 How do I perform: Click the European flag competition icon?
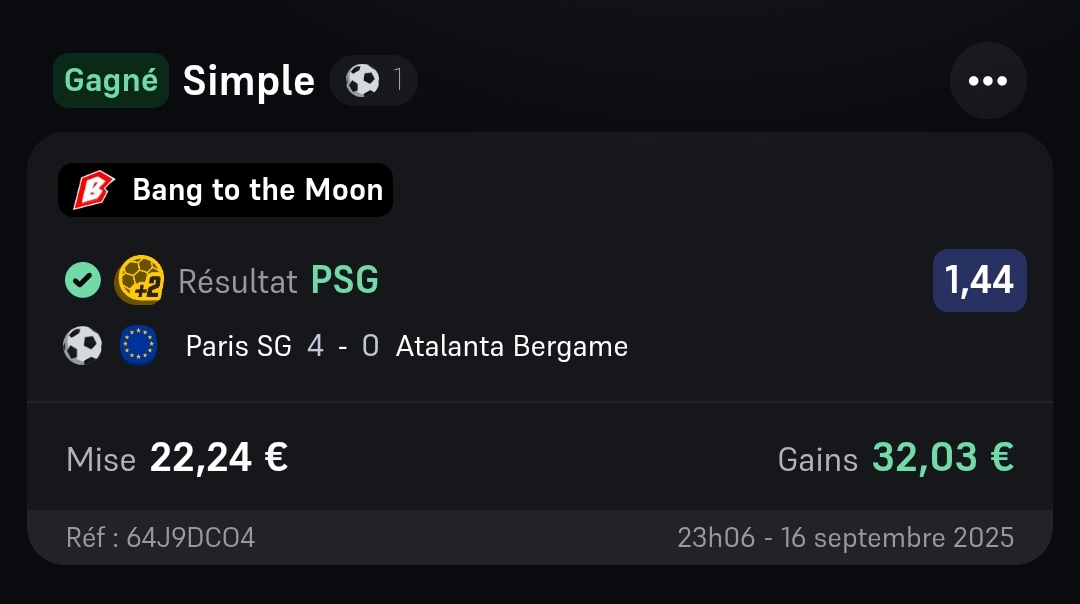point(138,347)
